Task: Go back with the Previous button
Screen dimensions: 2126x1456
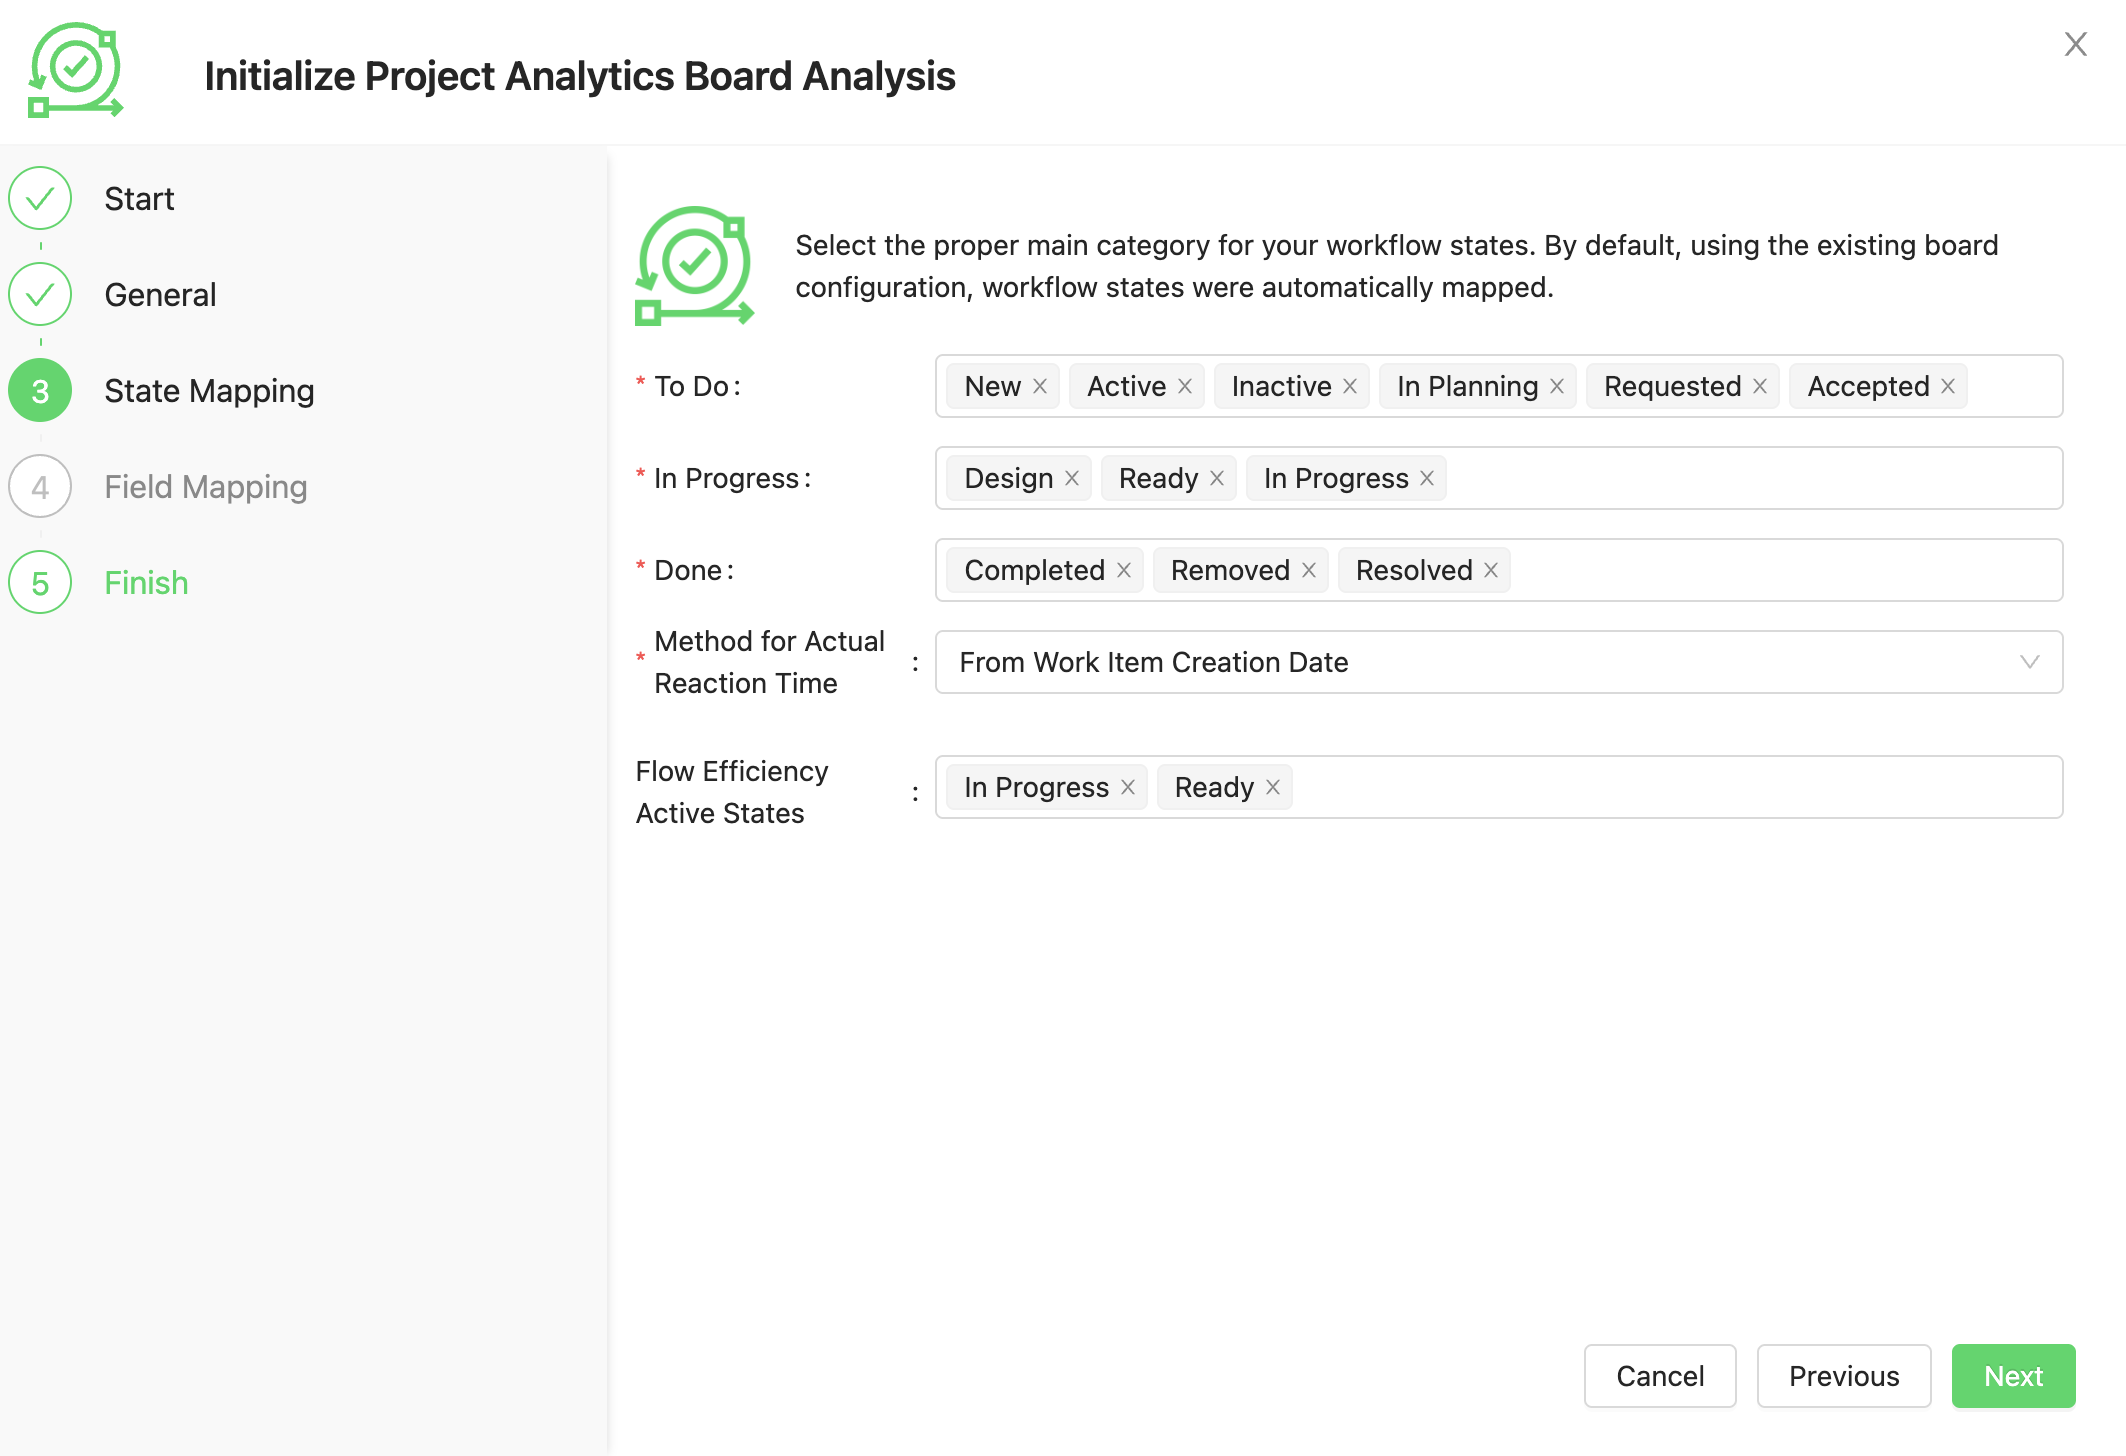Action: click(1843, 1376)
